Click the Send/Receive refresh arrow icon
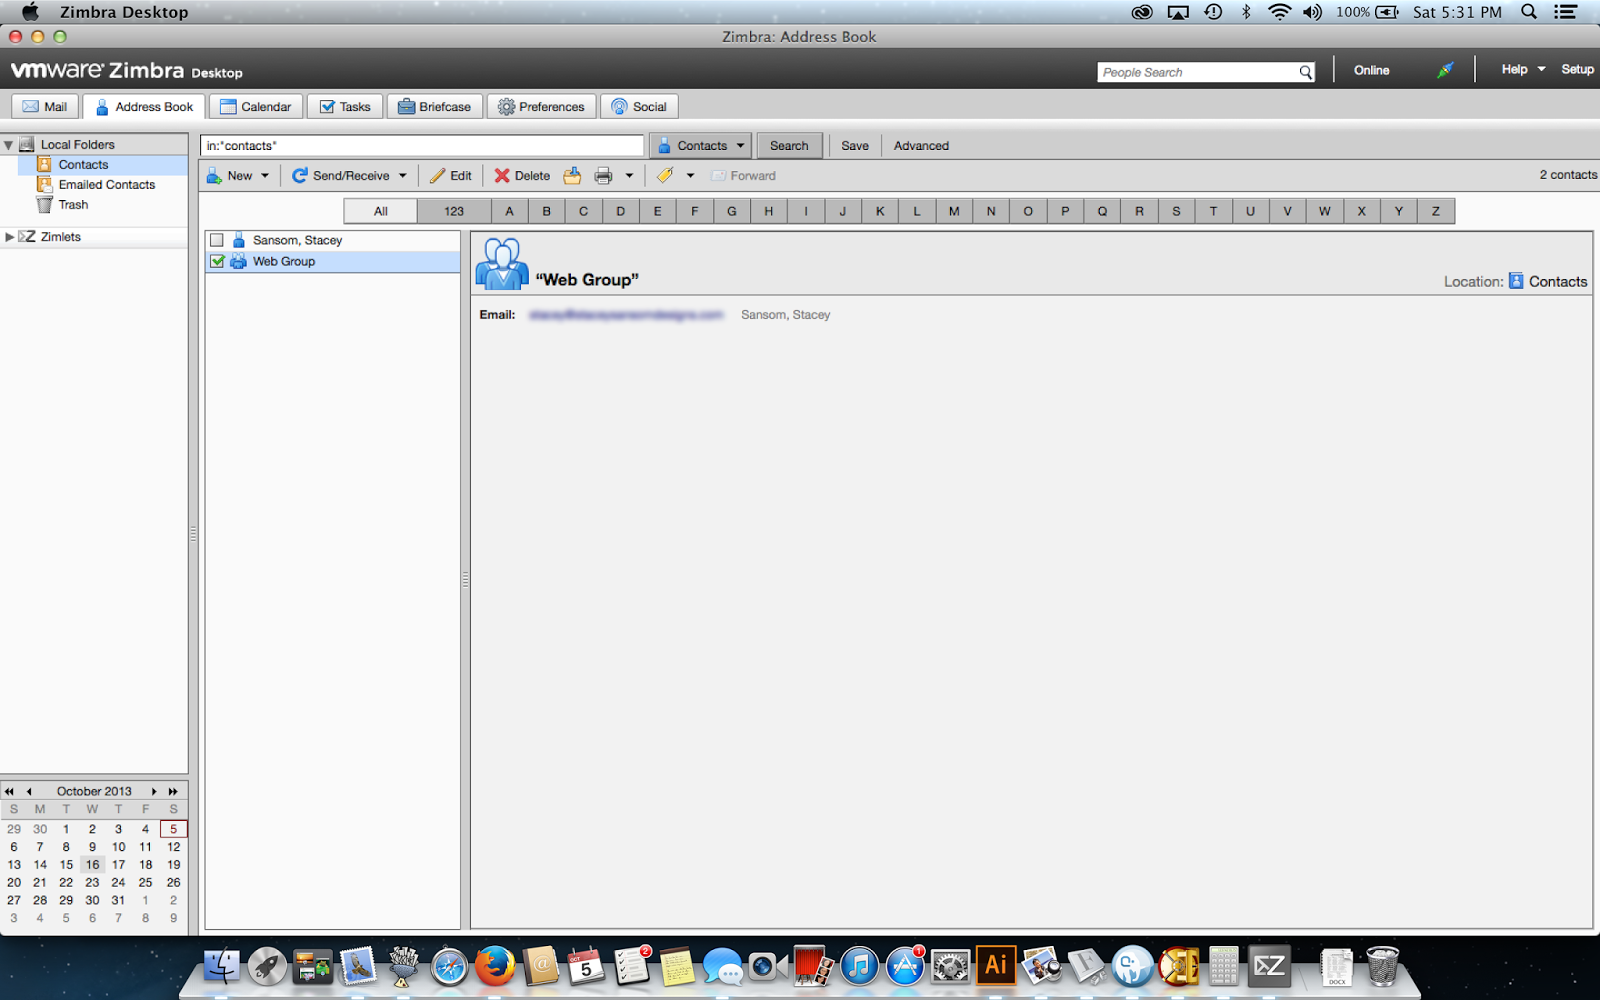 point(299,176)
